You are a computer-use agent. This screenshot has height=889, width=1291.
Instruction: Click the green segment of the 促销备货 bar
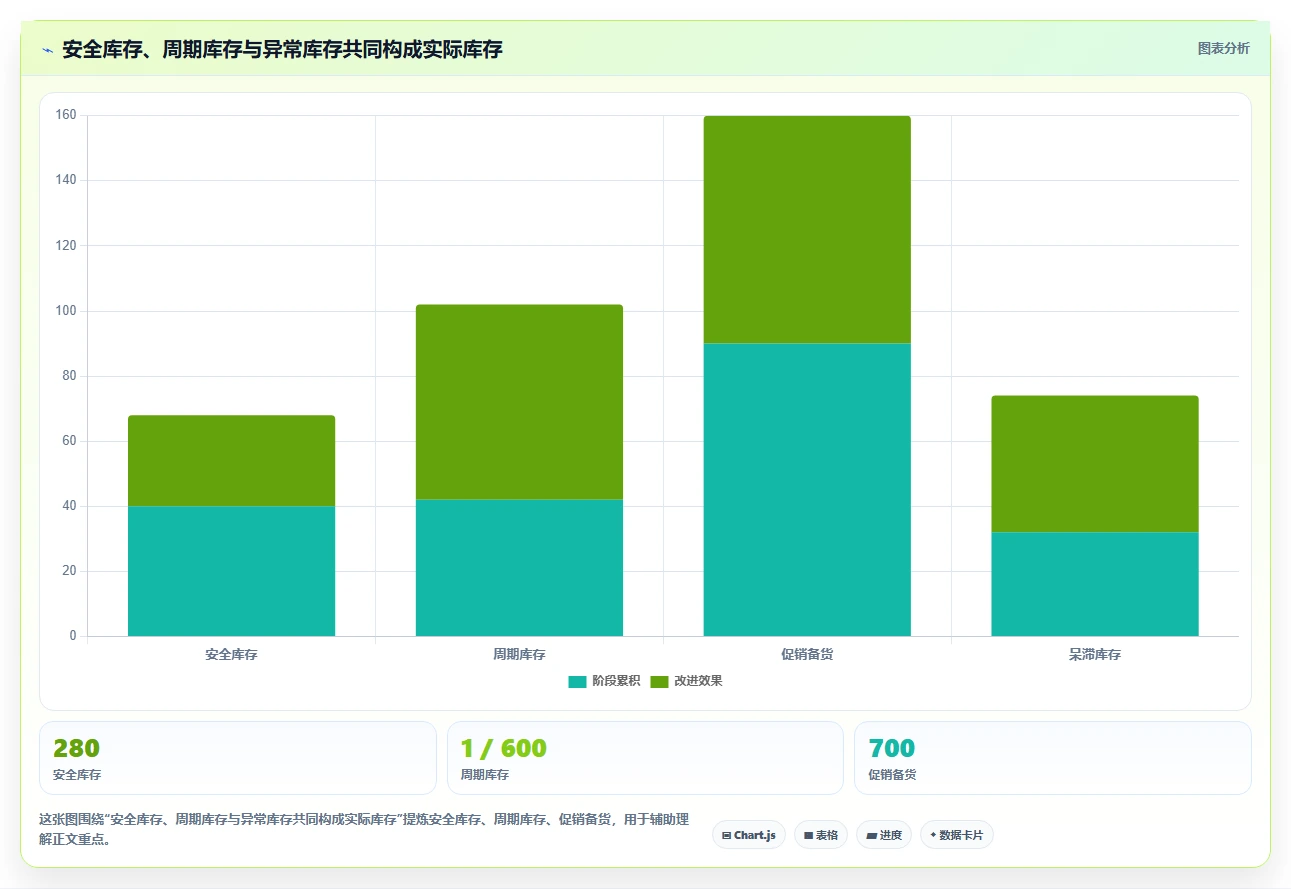click(807, 229)
